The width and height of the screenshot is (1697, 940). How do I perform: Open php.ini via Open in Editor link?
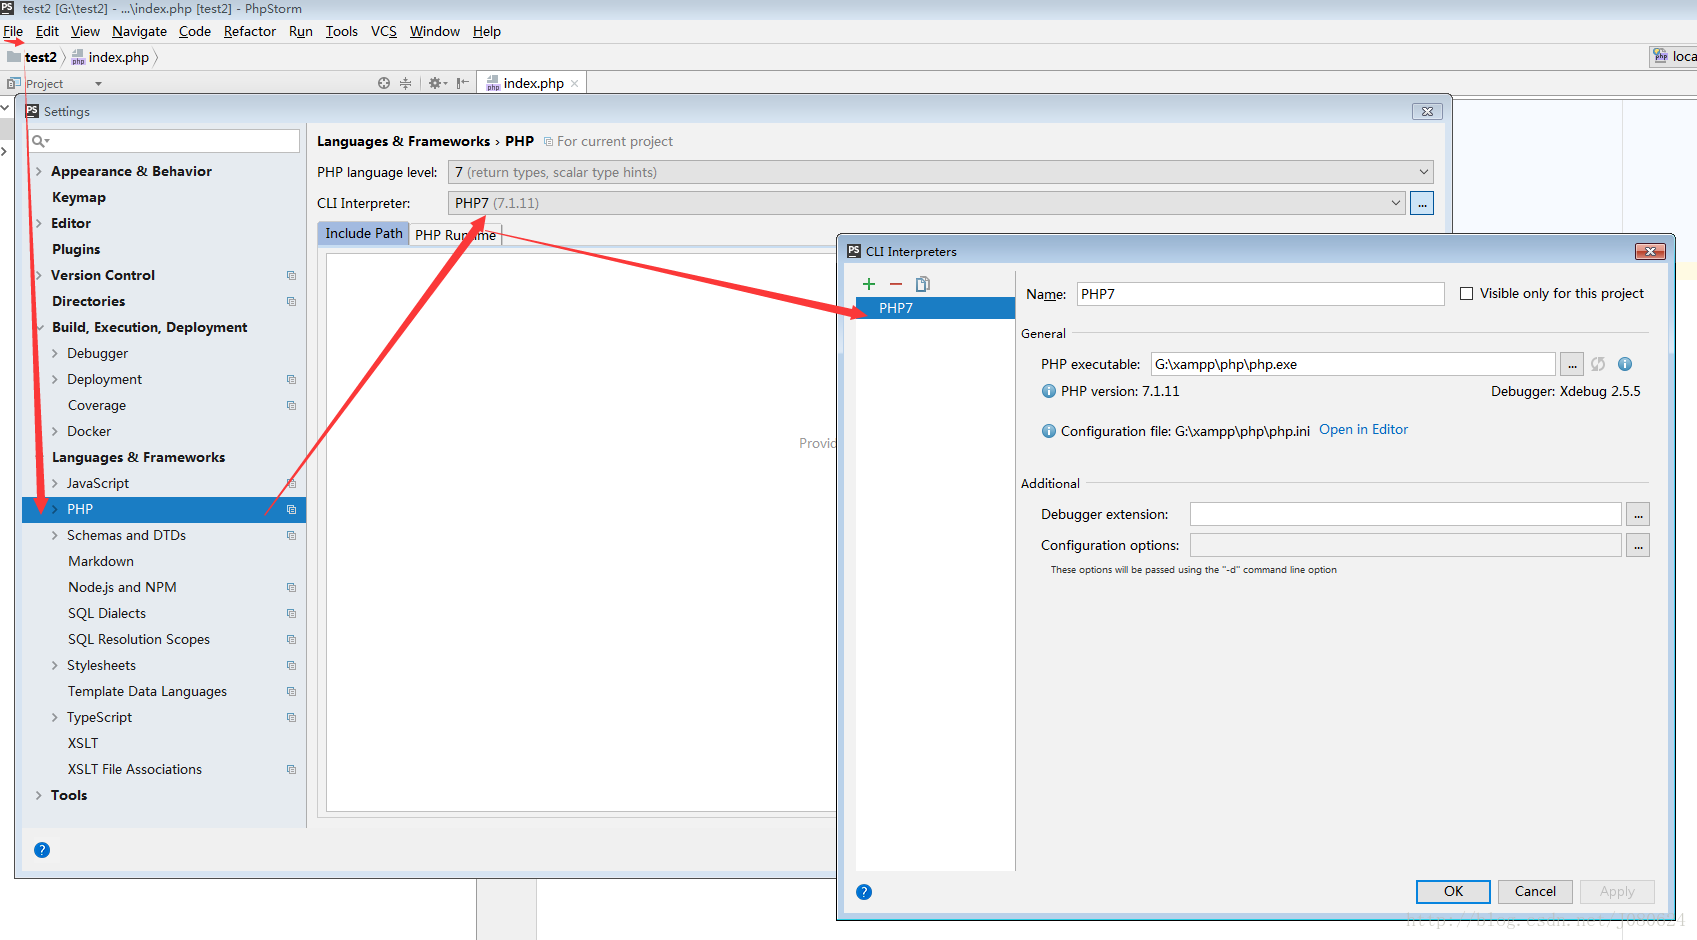(1363, 430)
